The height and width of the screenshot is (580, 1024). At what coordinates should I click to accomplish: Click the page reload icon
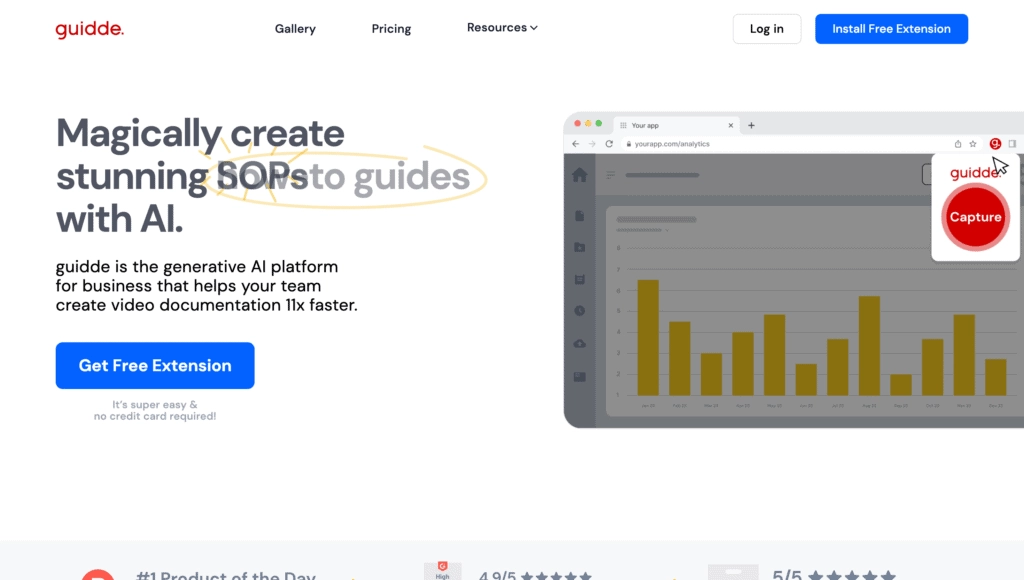point(607,144)
